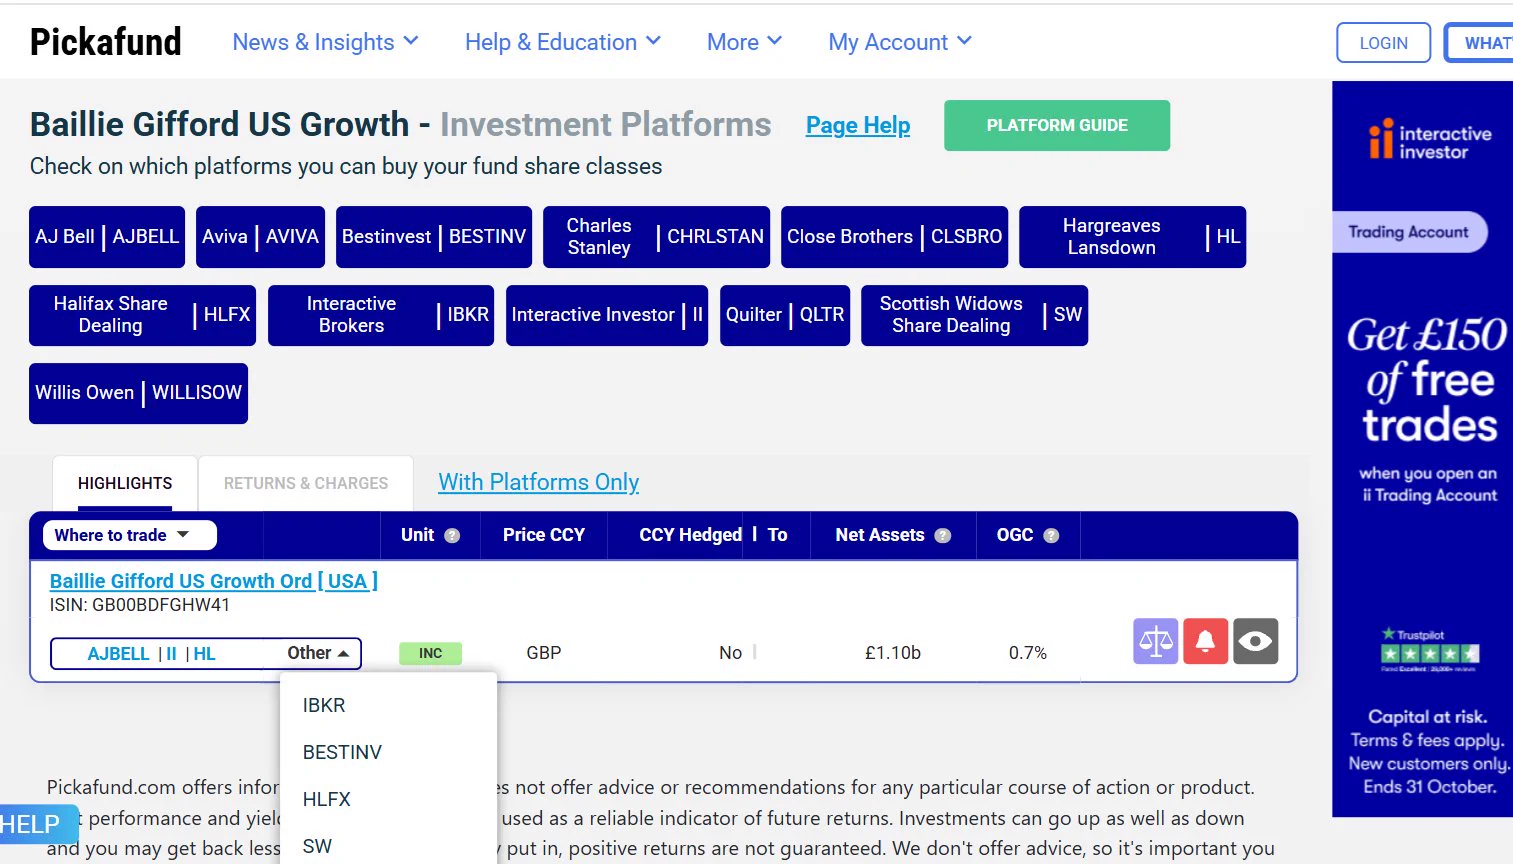This screenshot has height=864, width=1513.
Task: Toggle watchlist with the eye icon
Action: pos(1256,641)
